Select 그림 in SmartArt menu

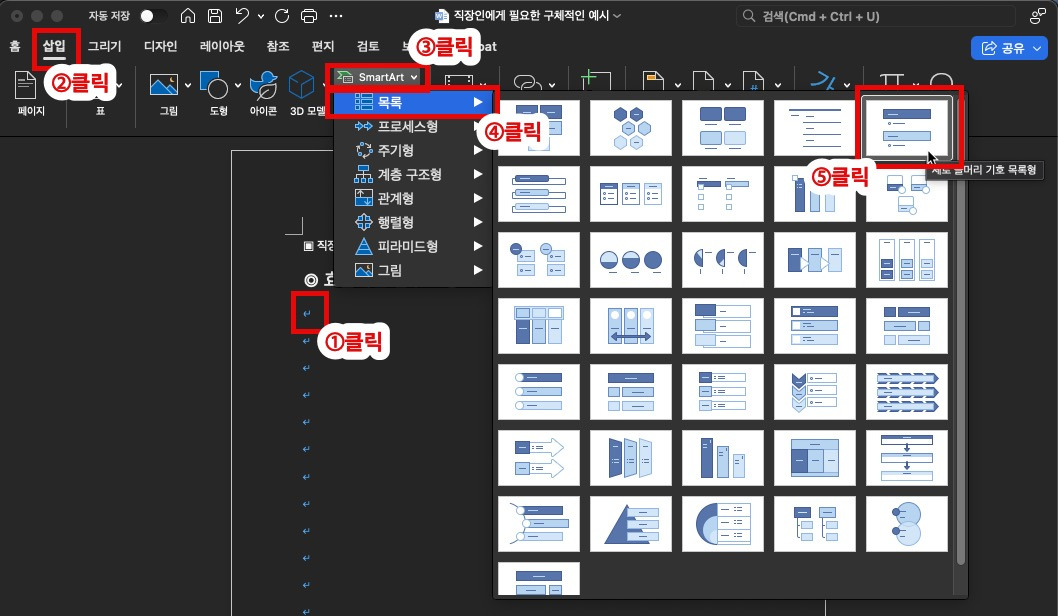coord(412,270)
